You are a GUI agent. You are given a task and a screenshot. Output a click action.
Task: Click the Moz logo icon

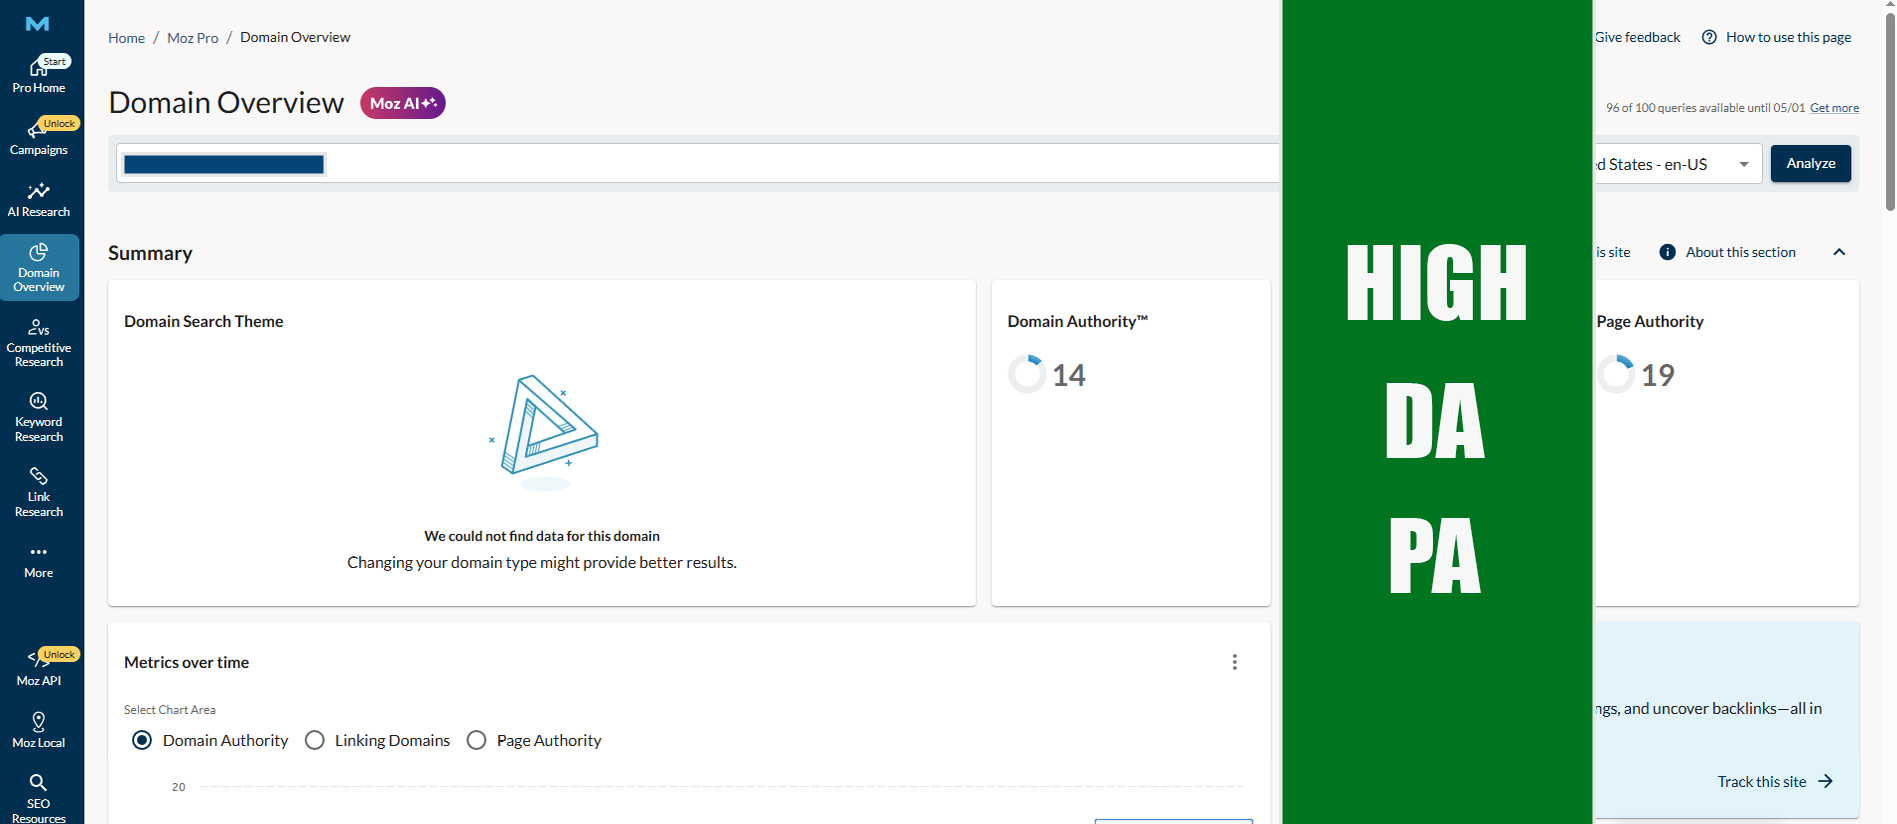tap(38, 23)
